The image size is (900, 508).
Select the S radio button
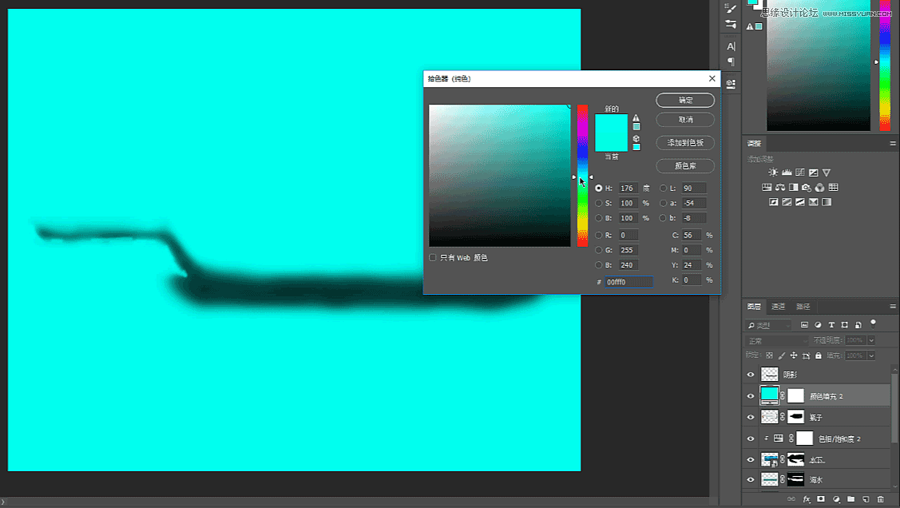(x=599, y=203)
